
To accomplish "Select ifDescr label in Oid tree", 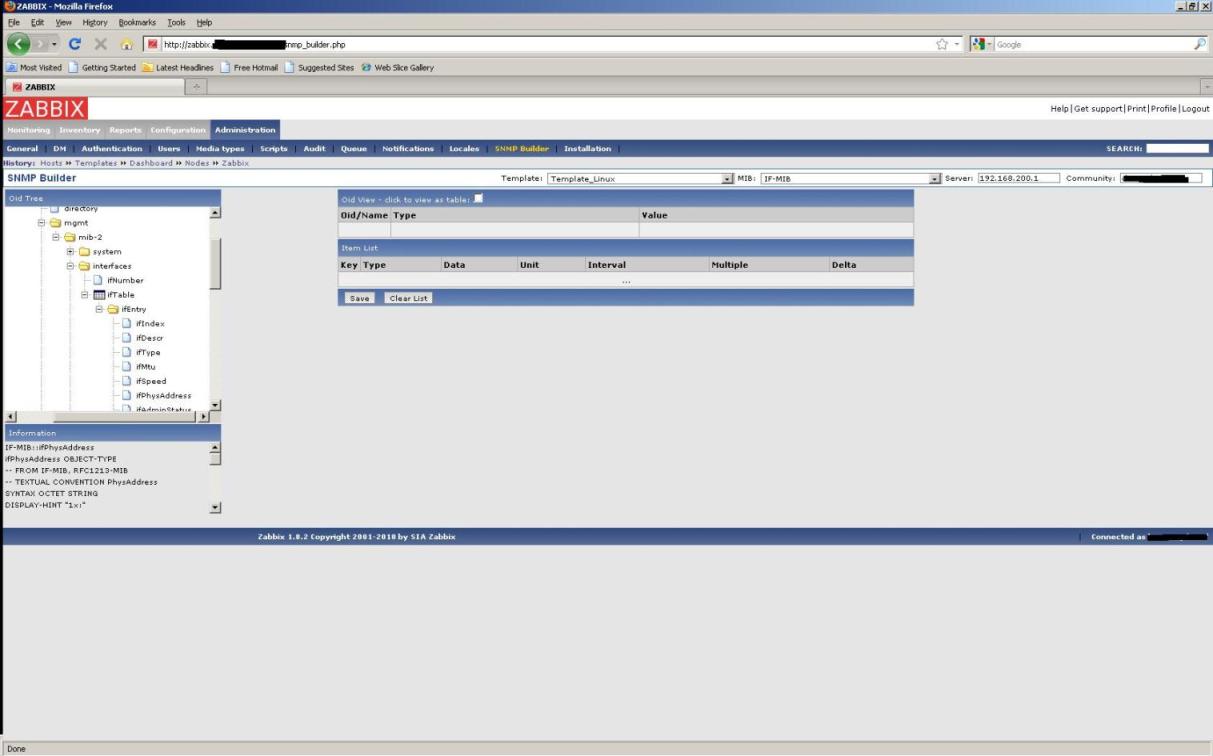I will click(150, 338).
